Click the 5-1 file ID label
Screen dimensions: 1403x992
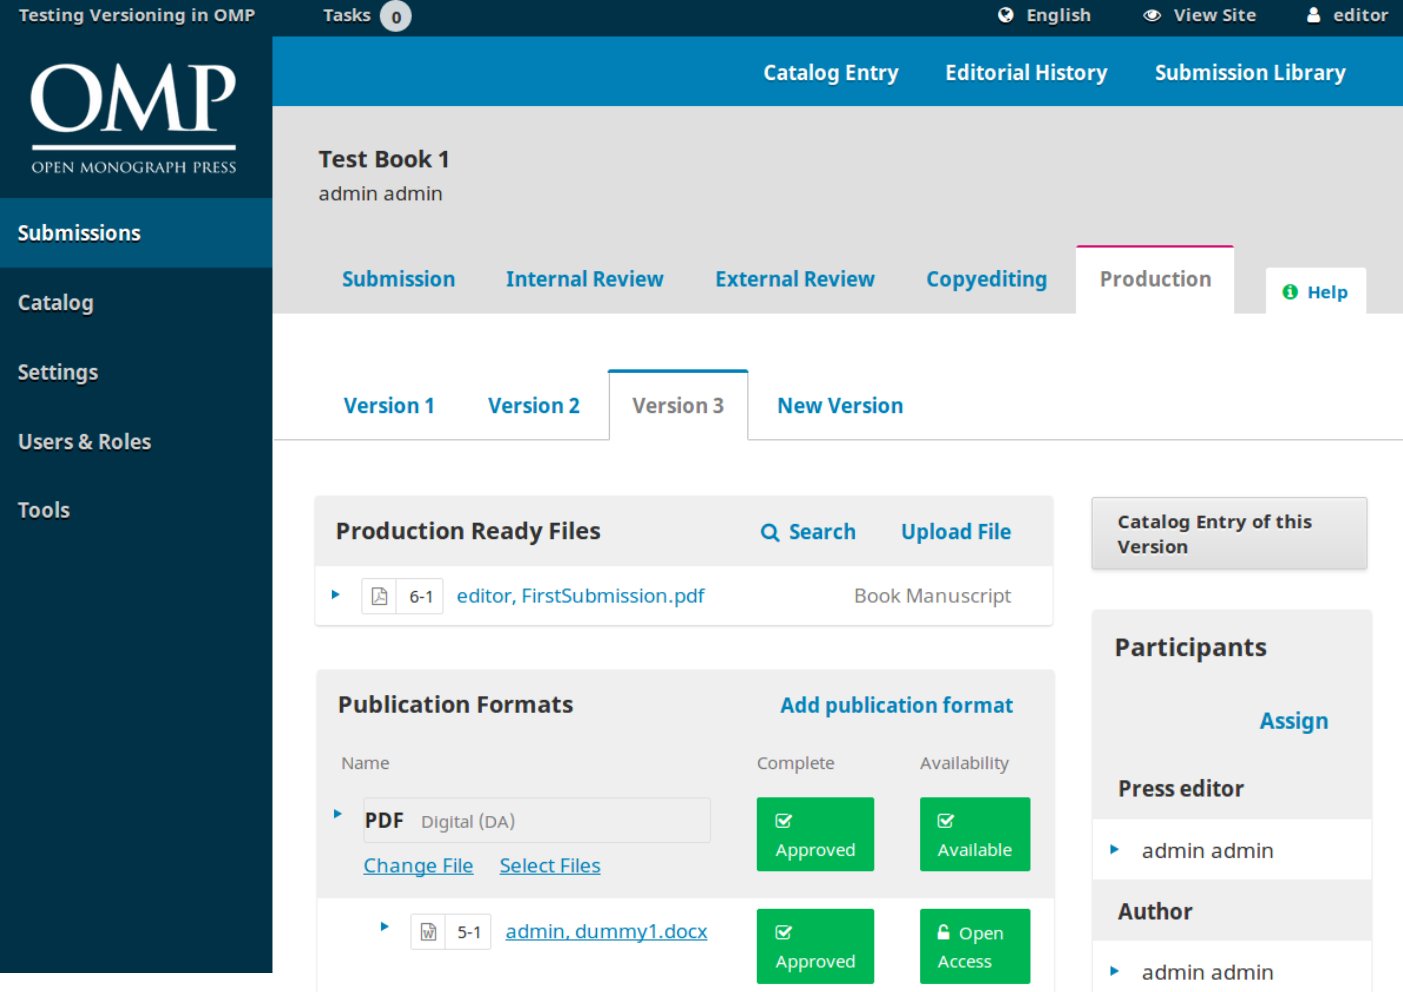(469, 932)
